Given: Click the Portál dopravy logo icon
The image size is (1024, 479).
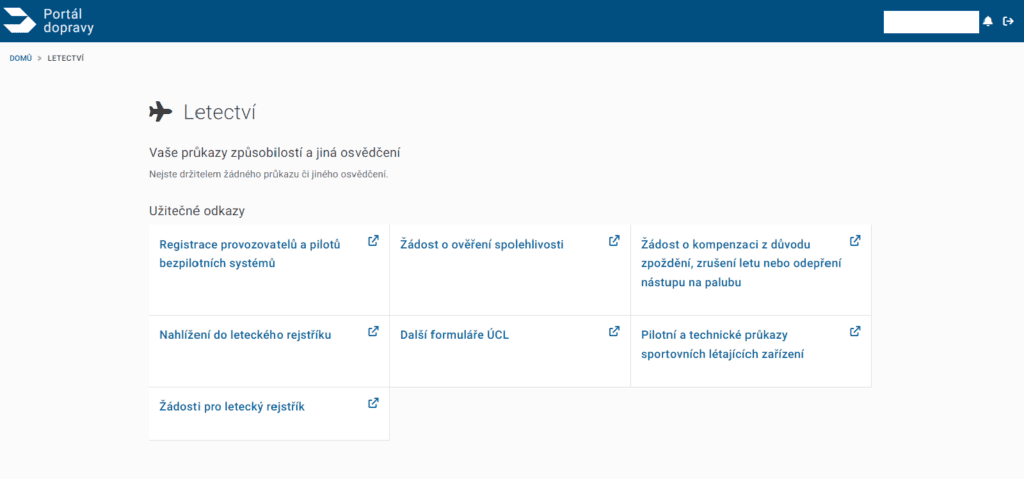Looking at the screenshot, I should coord(20,21).
